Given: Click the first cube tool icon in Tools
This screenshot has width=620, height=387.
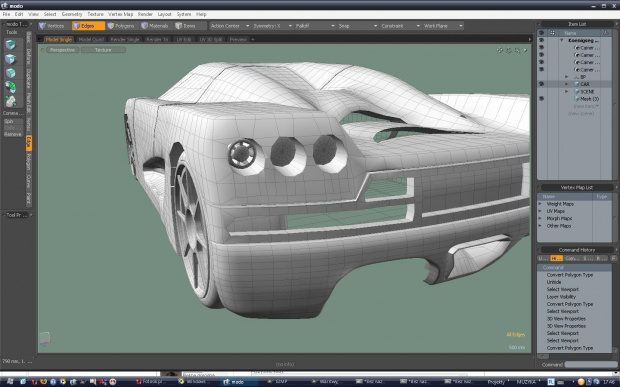Looking at the screenshot, I should (x=11, y=45).
